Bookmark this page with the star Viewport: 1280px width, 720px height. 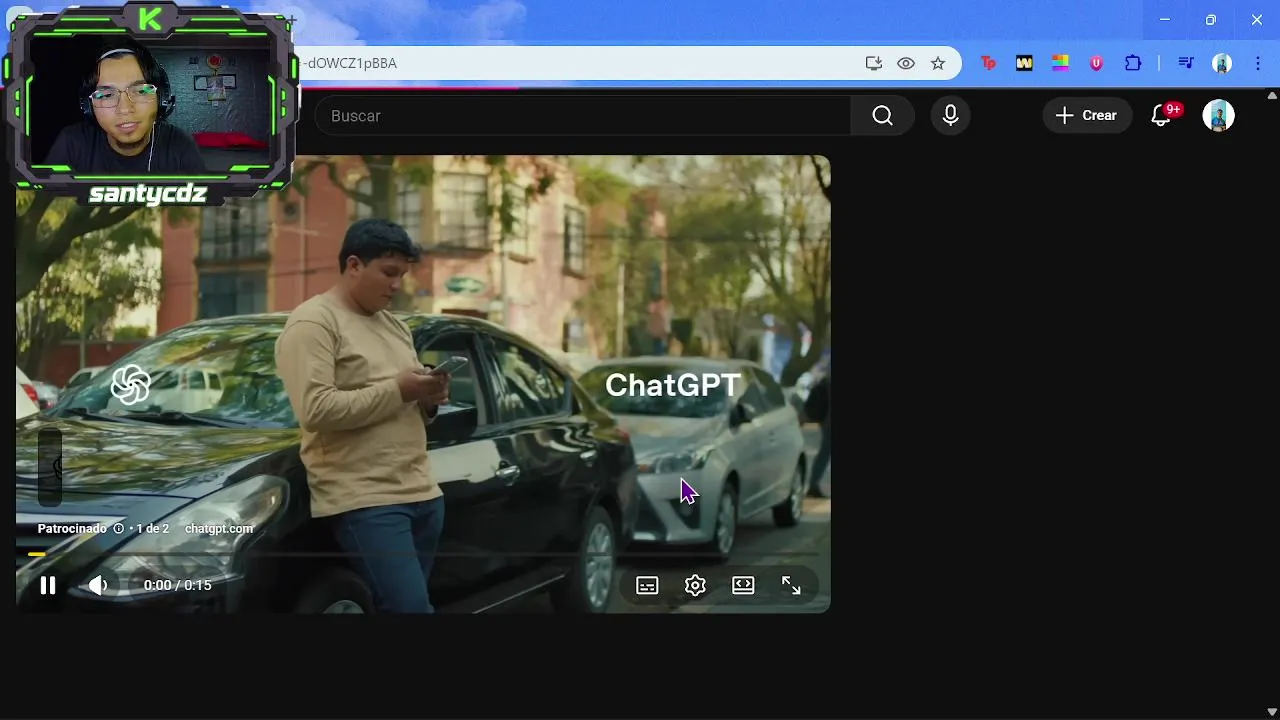(x=938, y=63)
